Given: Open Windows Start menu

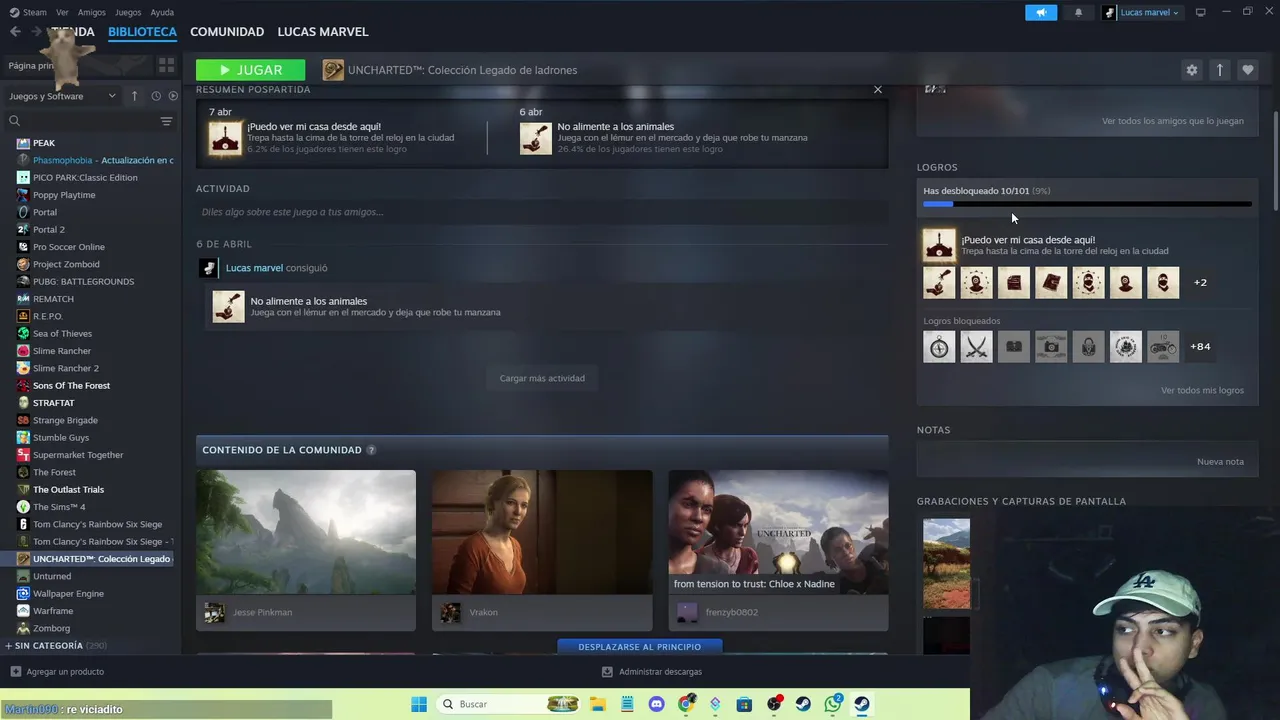Looking at the screenshot, I should click(419, 704).
